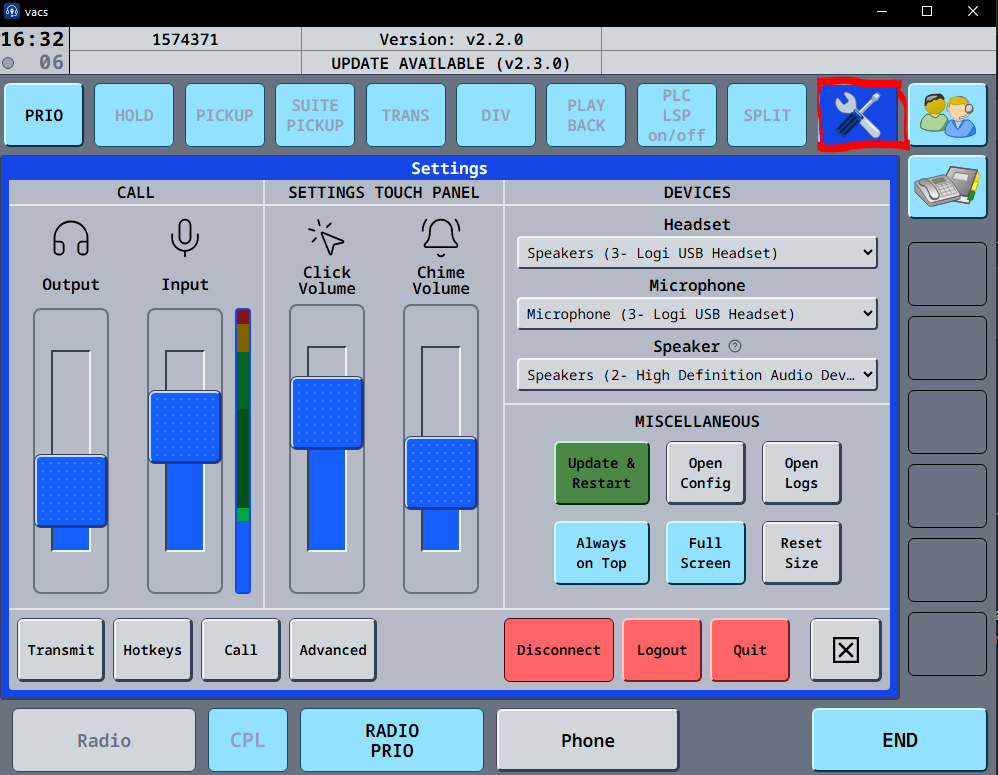
Task: Click the 16:32 clock display
Action: pos(32,39)
